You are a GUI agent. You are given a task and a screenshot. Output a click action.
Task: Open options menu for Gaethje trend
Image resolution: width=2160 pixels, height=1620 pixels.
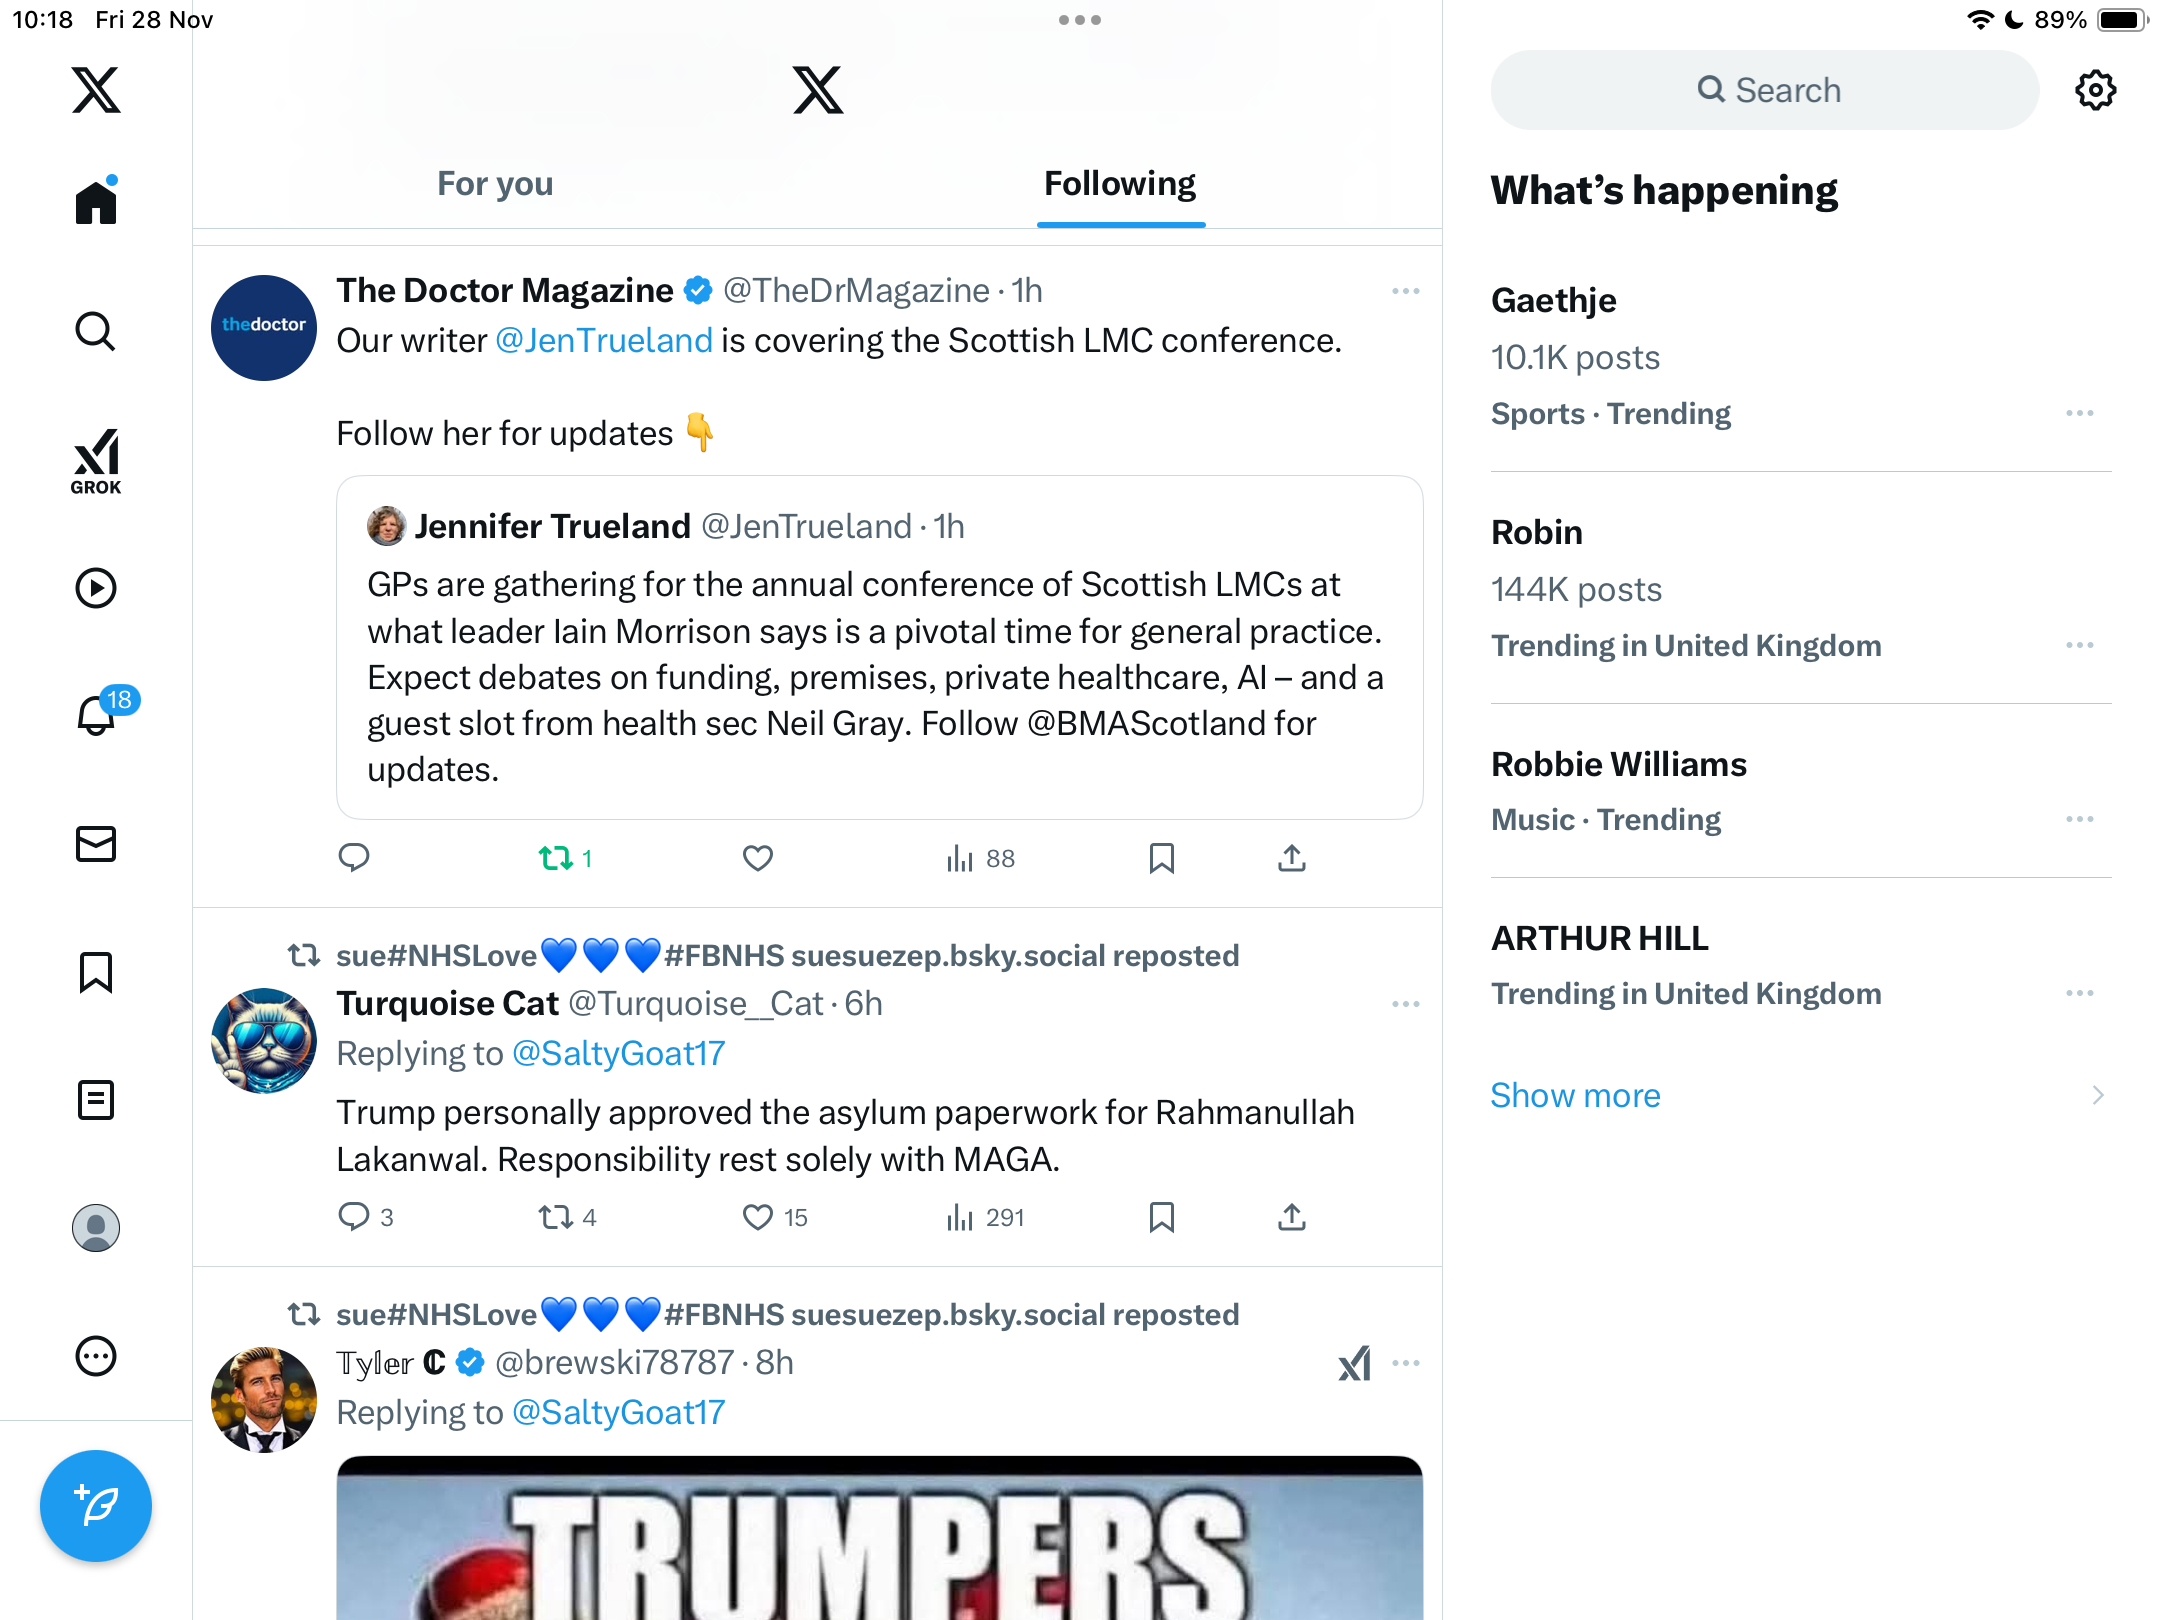pyautogui.click(x=2080, y=413)
